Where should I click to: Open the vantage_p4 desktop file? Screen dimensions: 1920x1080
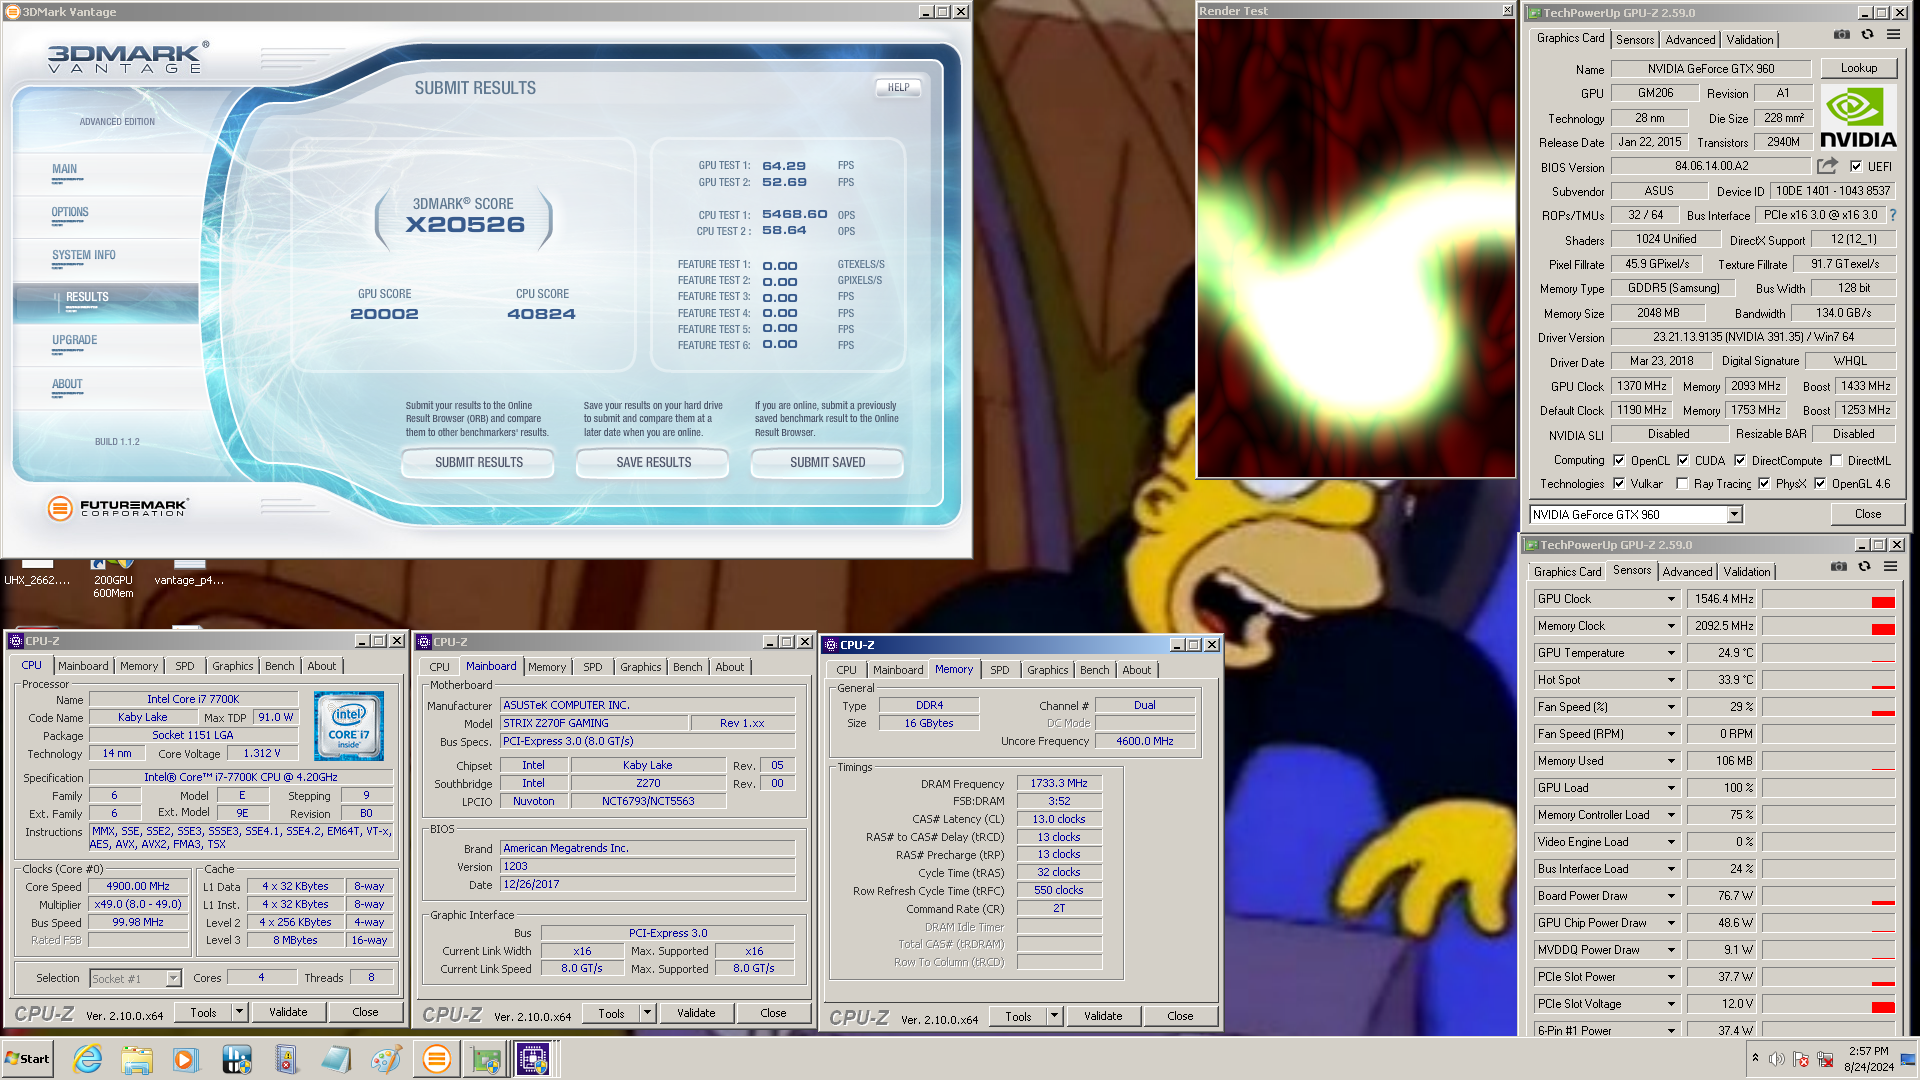(189, 574)
